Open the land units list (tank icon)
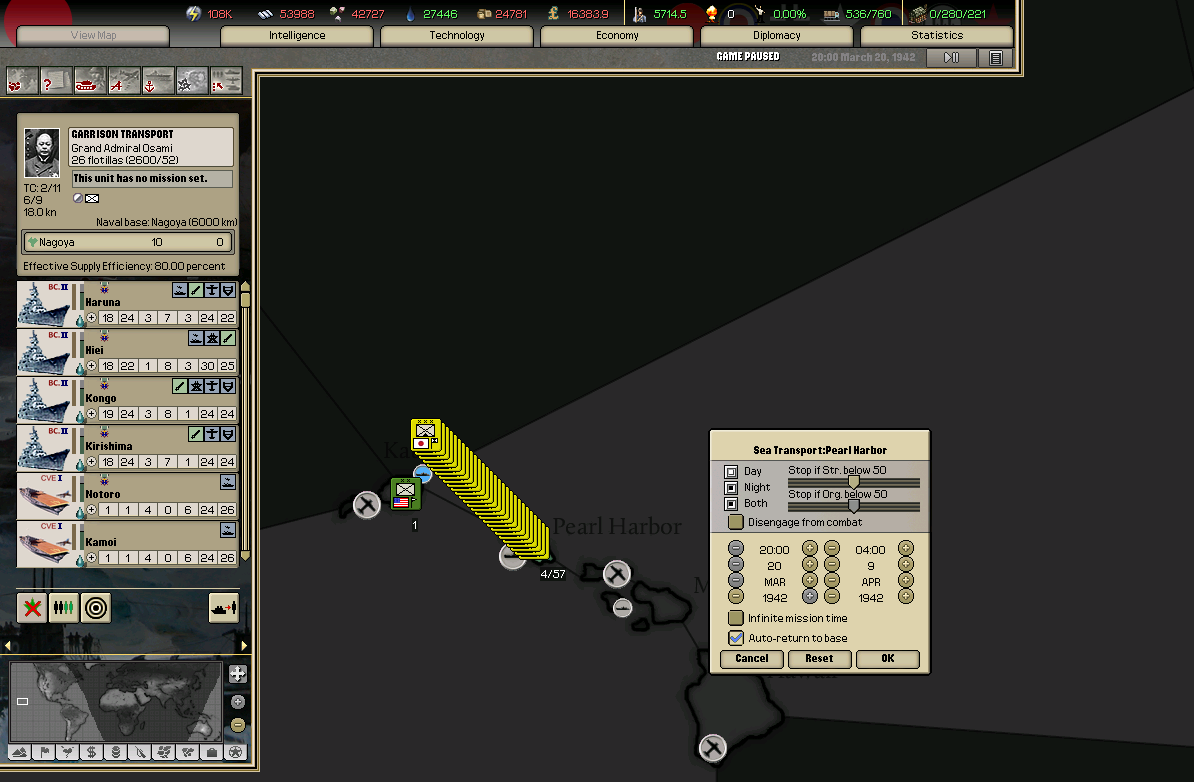 pos(90,80)
